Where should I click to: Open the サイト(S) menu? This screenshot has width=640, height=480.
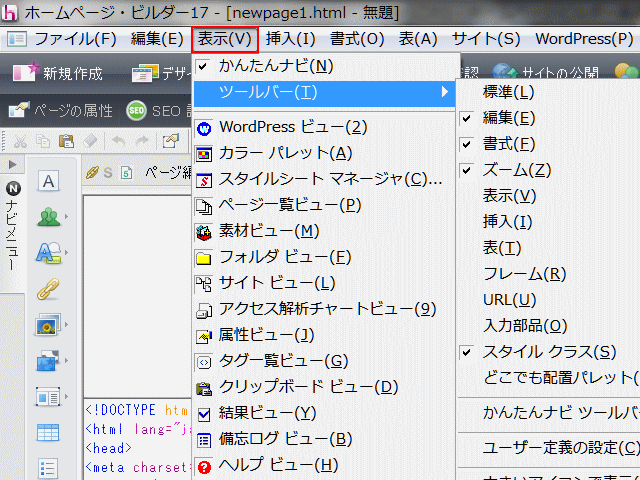pos(486,39)
